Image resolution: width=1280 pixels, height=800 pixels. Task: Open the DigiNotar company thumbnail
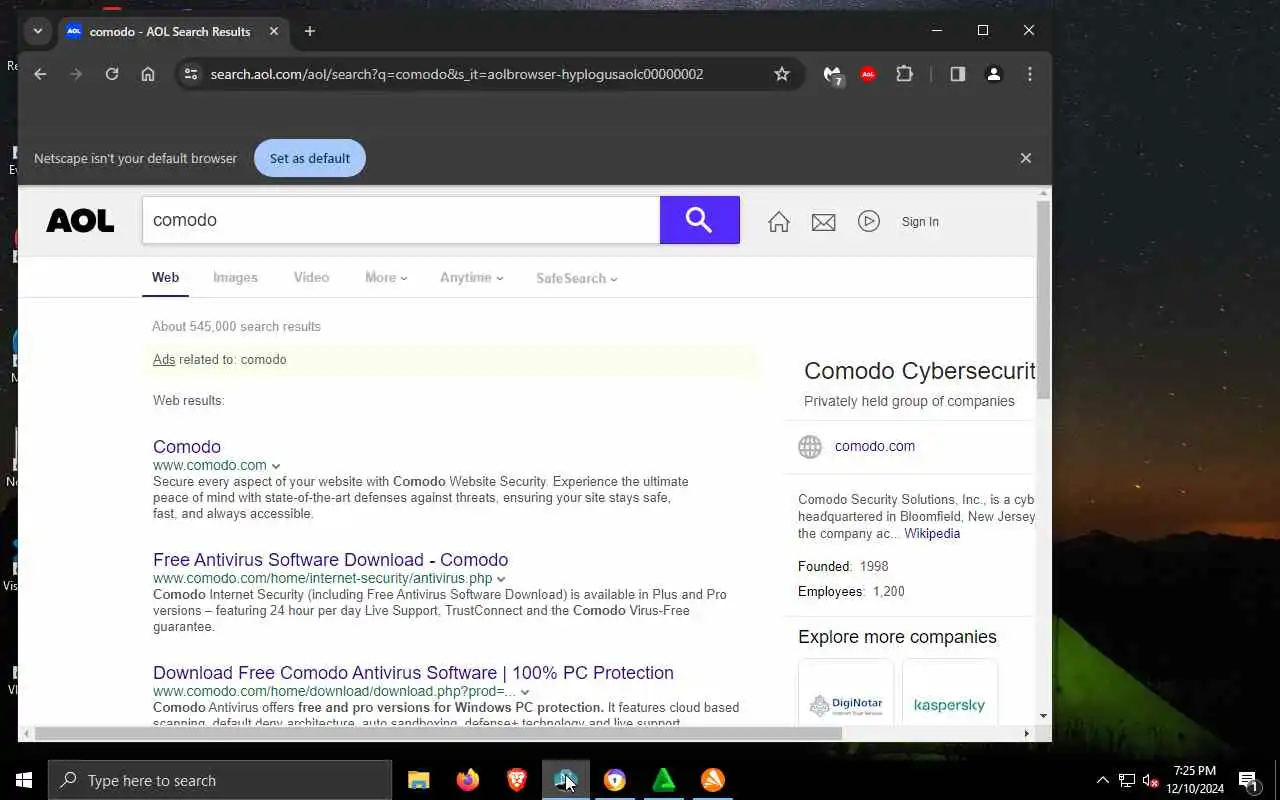click(846, 690)
